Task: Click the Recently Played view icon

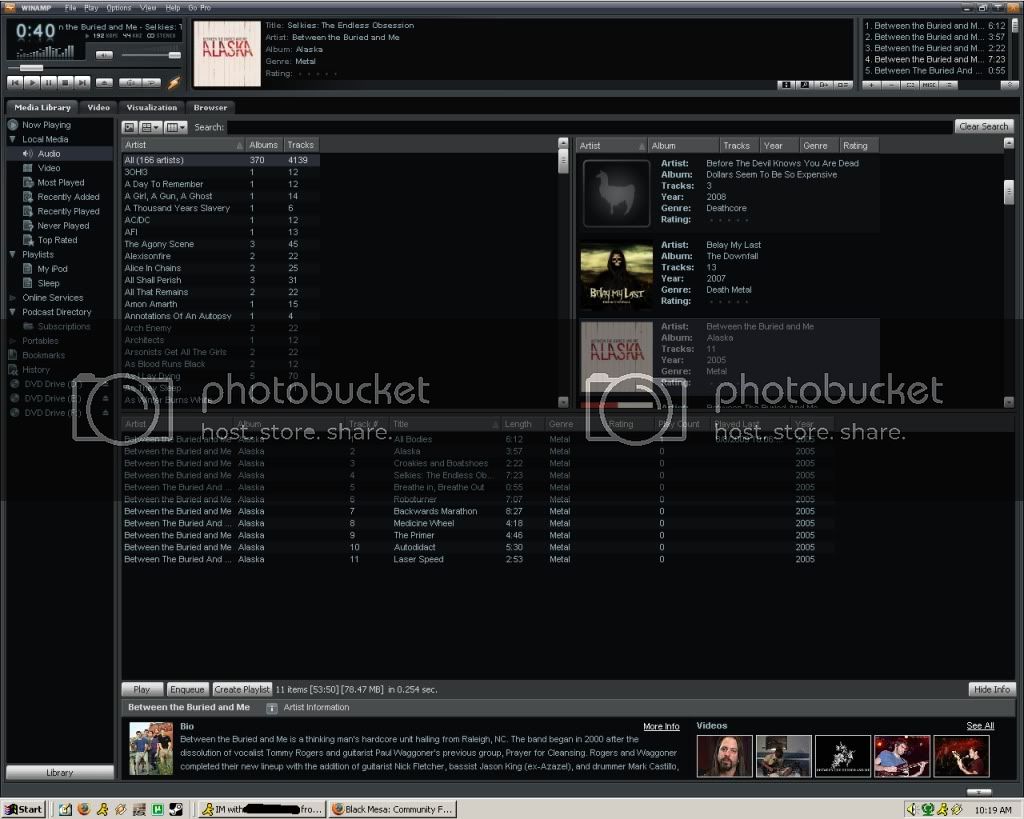Action: pyautogui.click(x=27, y=211)
